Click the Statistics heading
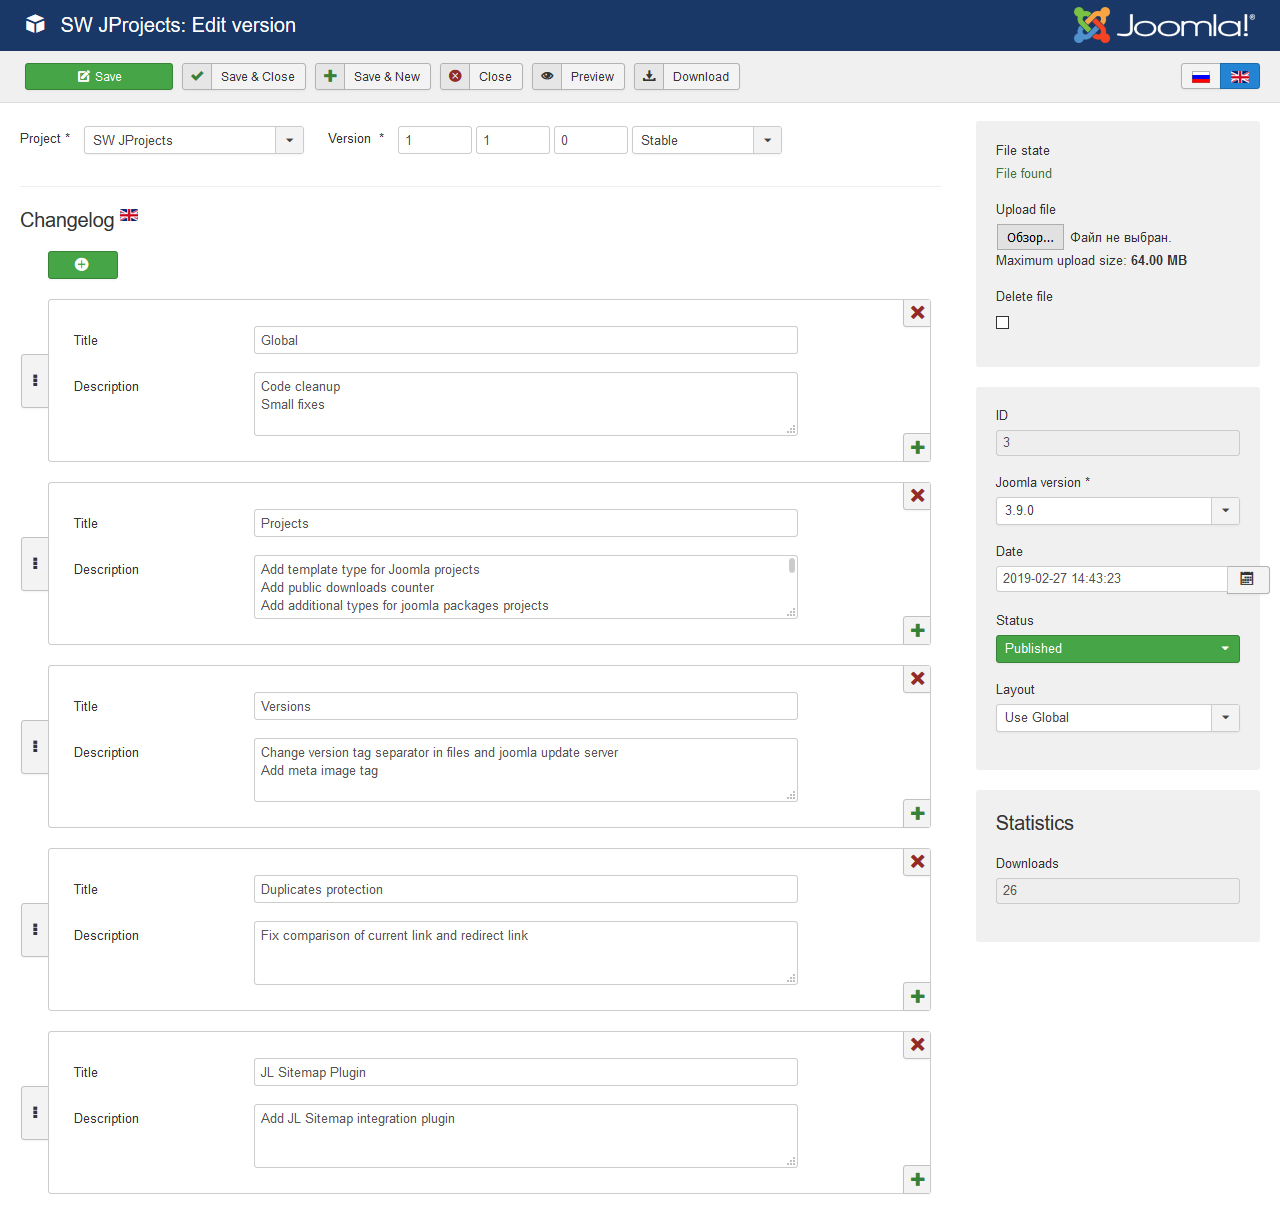Viewport: 1280px width, 1222px height. (x=1035, y=823)
